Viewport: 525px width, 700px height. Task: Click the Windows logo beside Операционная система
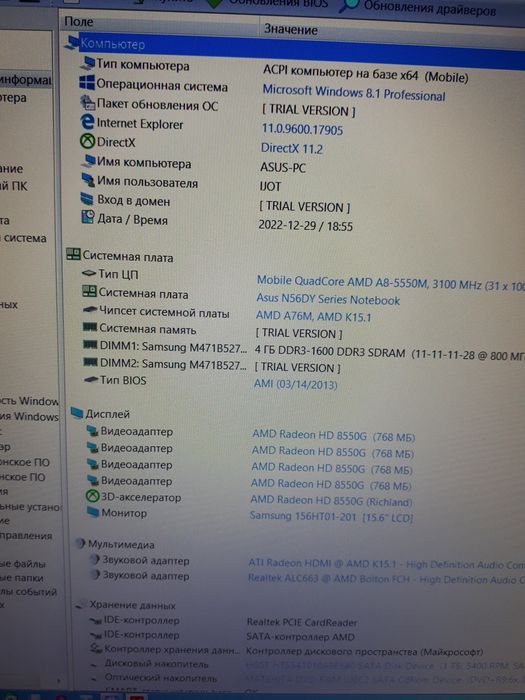(87, 83)
